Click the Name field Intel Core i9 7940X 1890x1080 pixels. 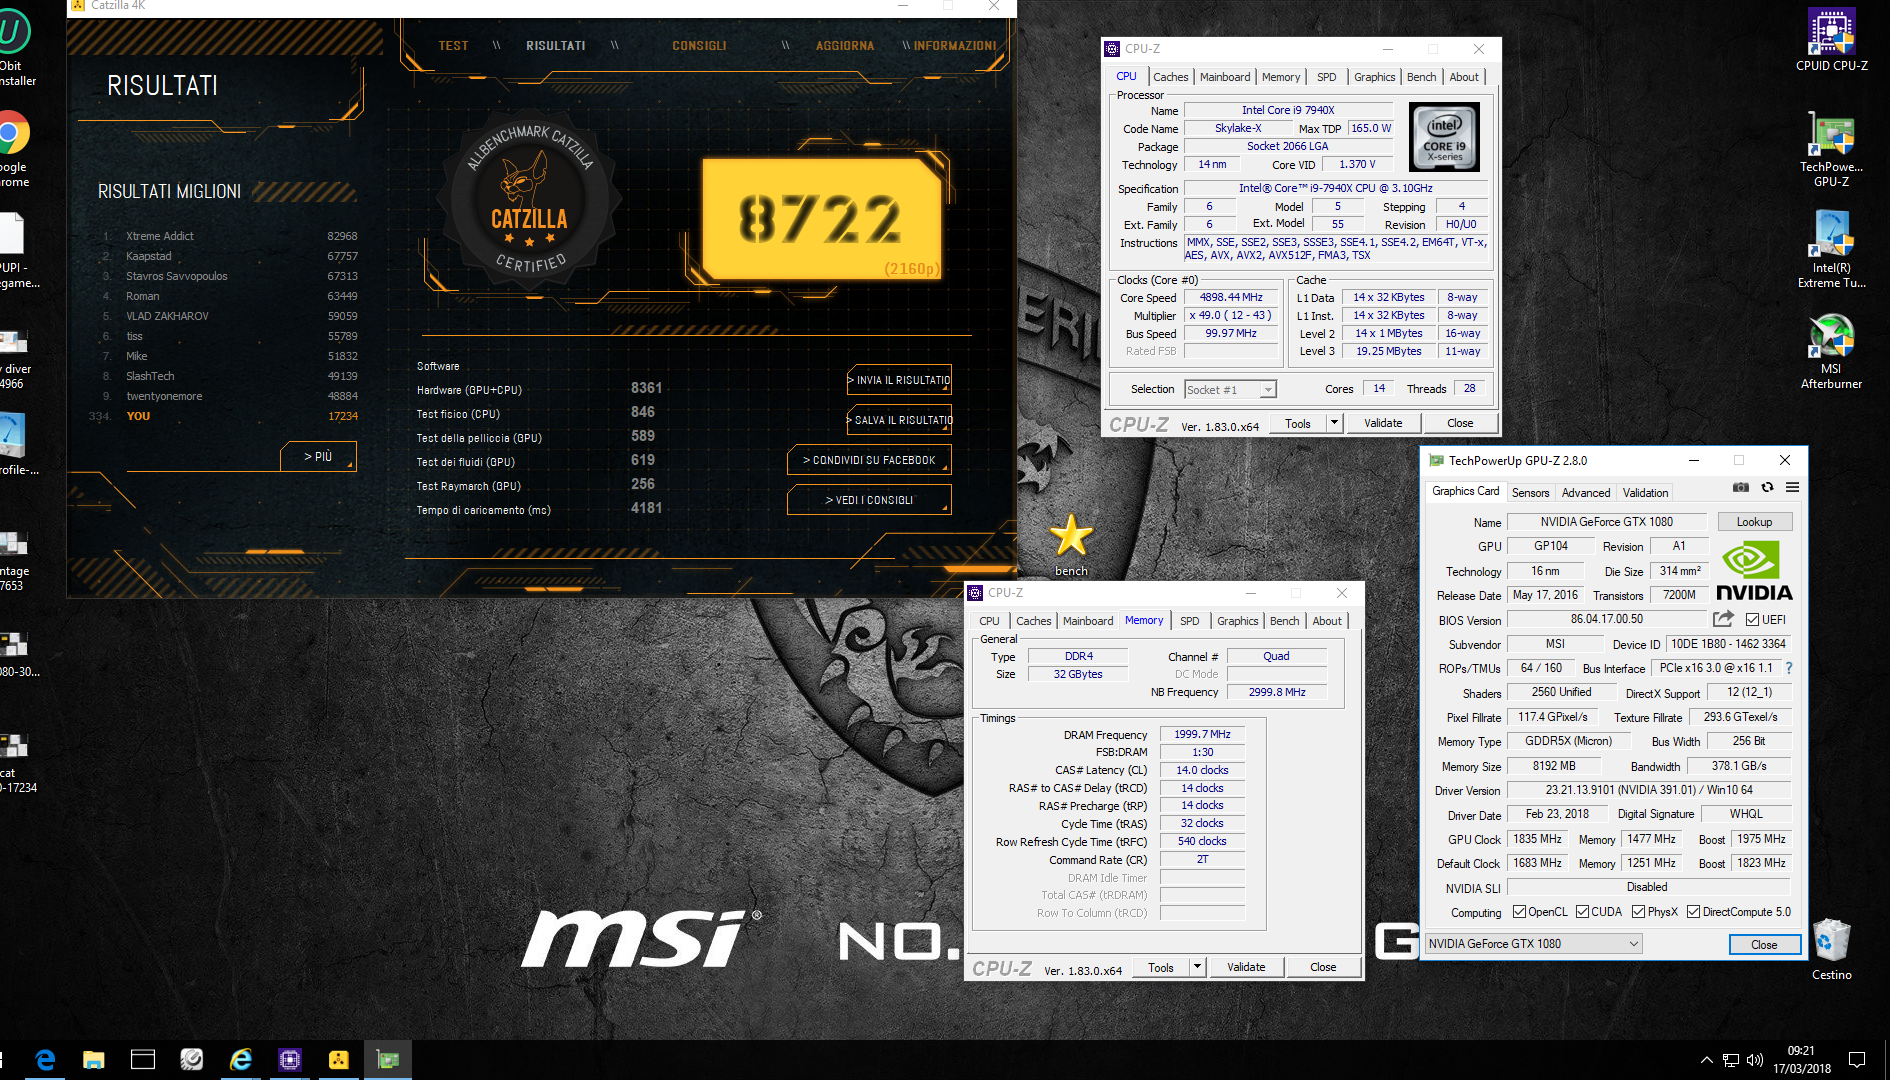[1288, 110]
